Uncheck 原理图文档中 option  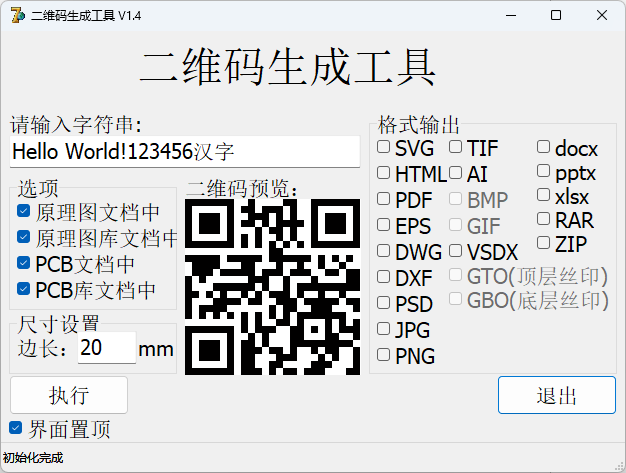[x=24, y=211]
